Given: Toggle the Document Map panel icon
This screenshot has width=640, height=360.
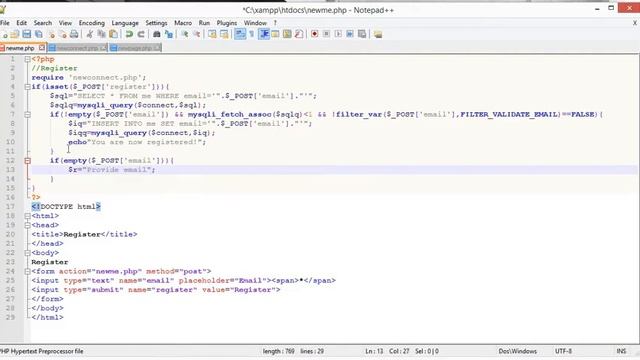Looking at the screenshot, I should (287, 34).
